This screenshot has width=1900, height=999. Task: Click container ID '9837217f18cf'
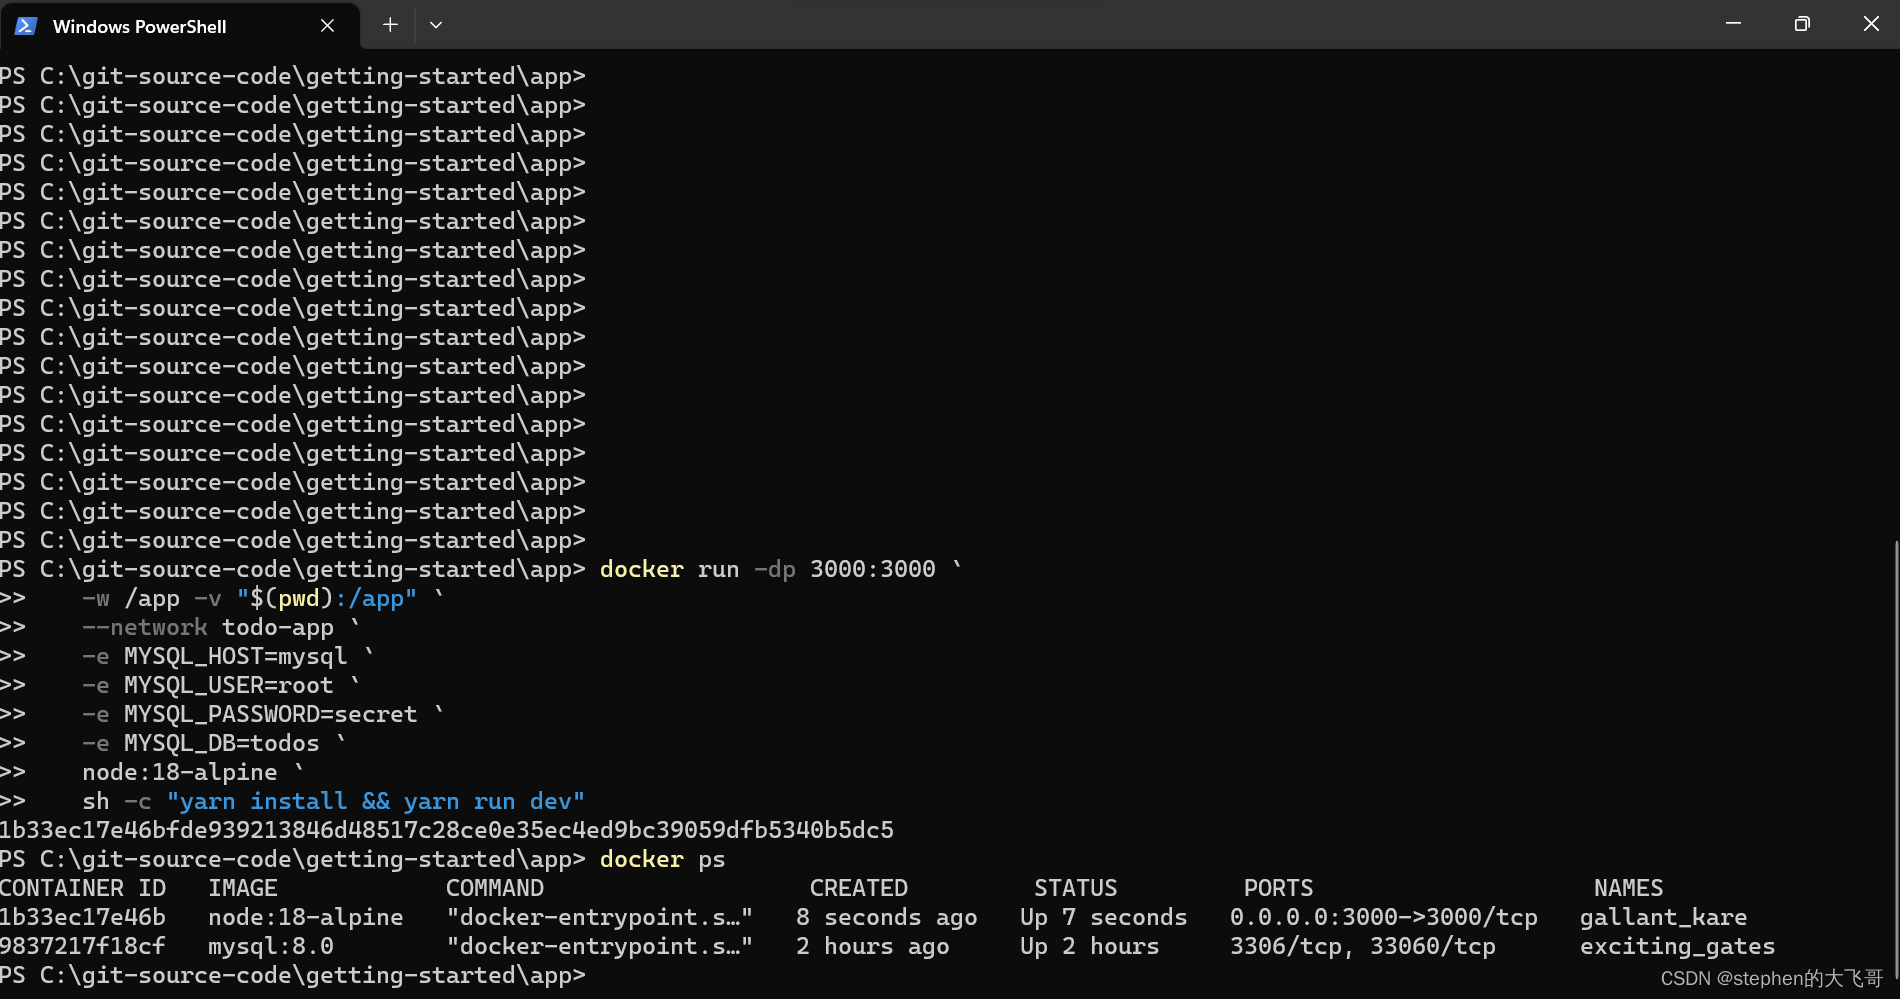pos(83,946)
